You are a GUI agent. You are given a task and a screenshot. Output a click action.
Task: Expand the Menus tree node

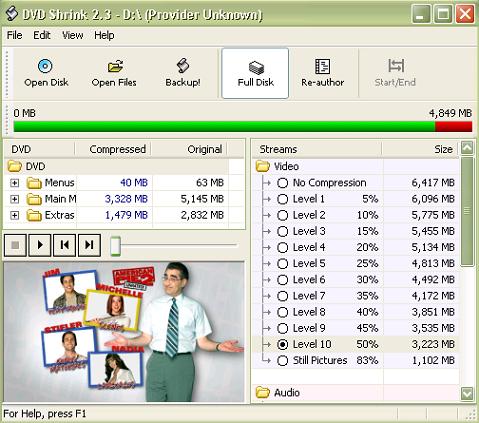(x=14, y=183)
